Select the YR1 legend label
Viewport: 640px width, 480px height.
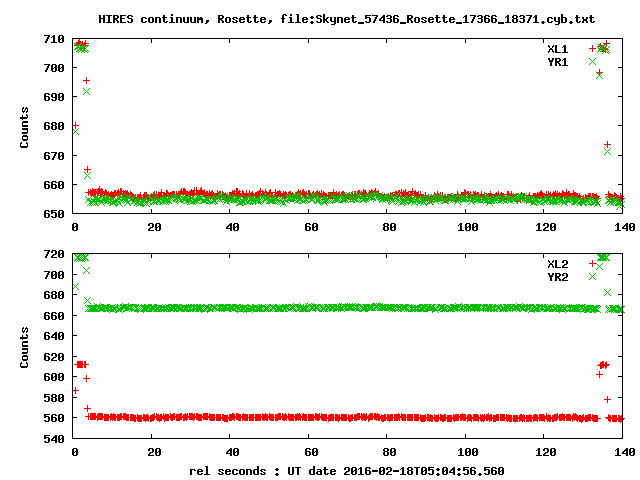(558, 62)
